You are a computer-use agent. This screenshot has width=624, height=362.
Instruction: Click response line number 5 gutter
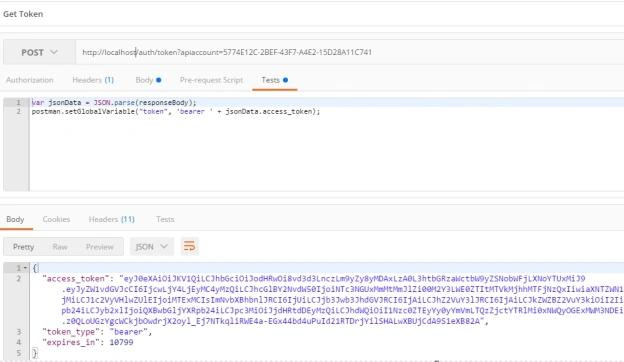click(x=18, y=353)
